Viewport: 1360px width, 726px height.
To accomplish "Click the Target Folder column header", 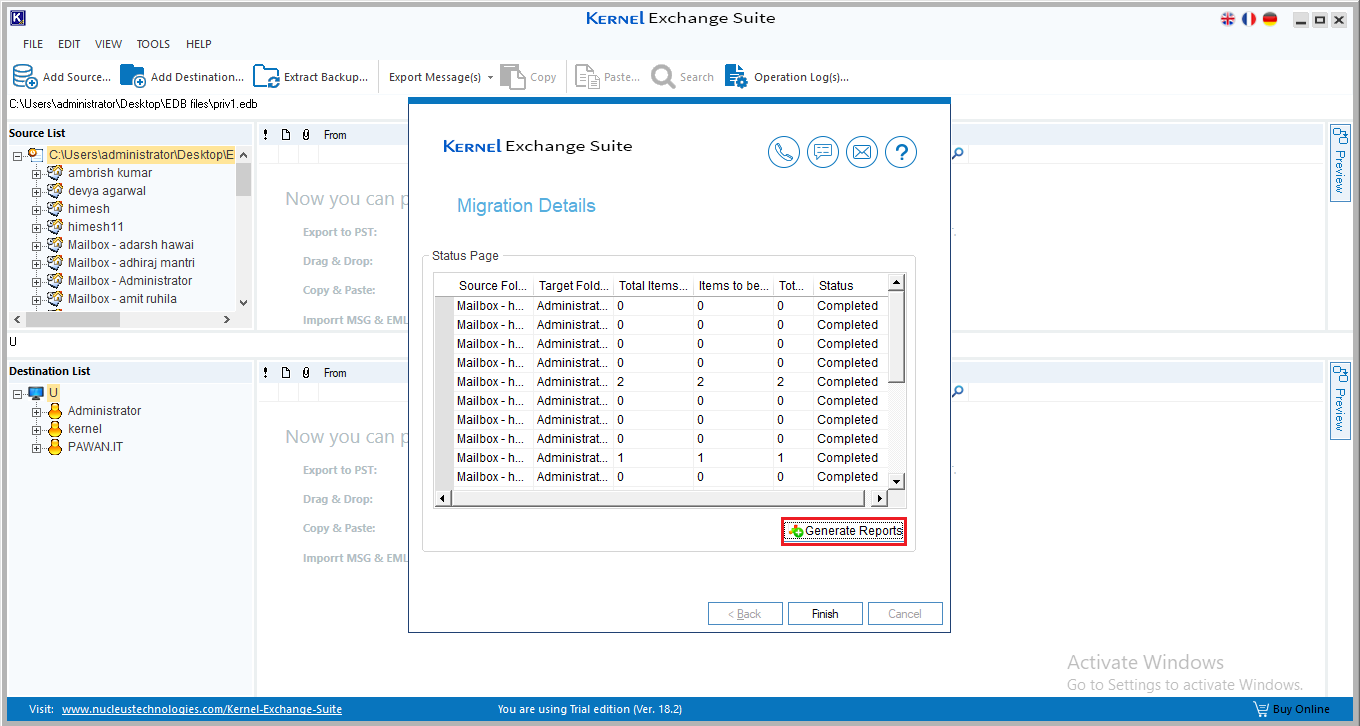I will point(573,286).
